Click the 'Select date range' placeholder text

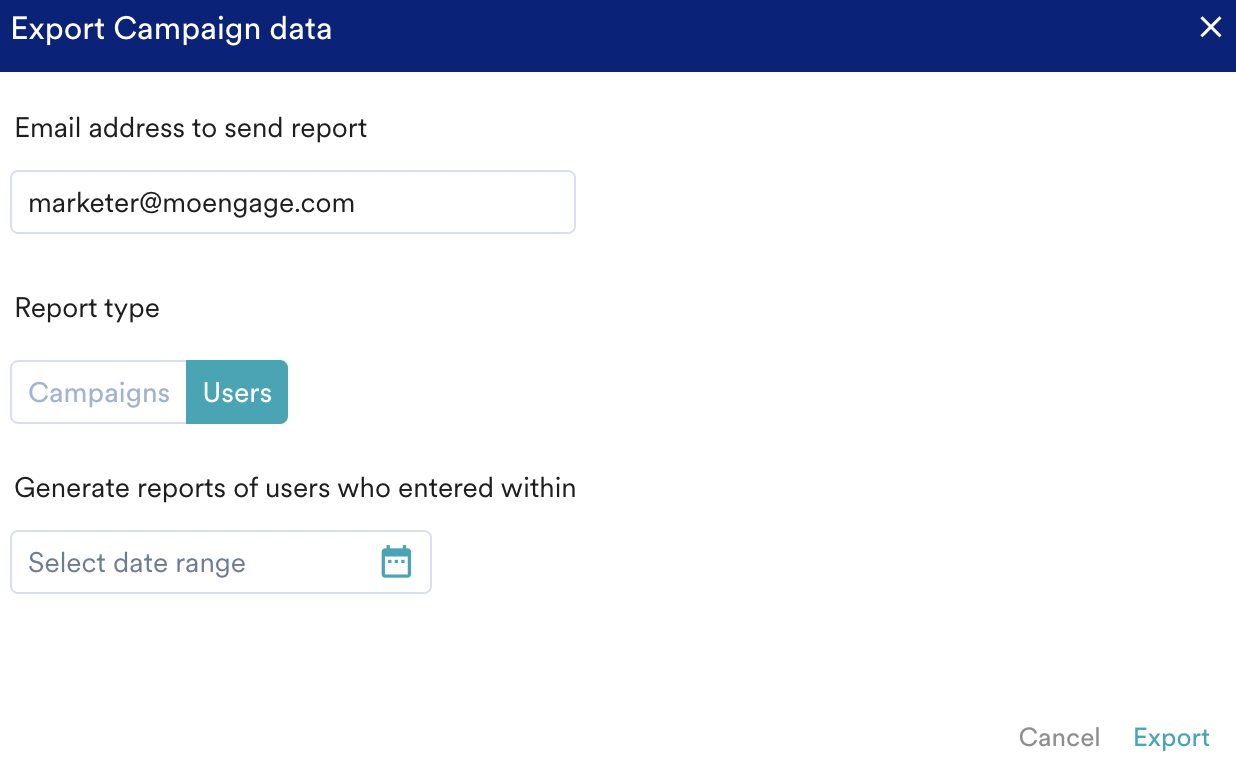click(x=137, y=563)
